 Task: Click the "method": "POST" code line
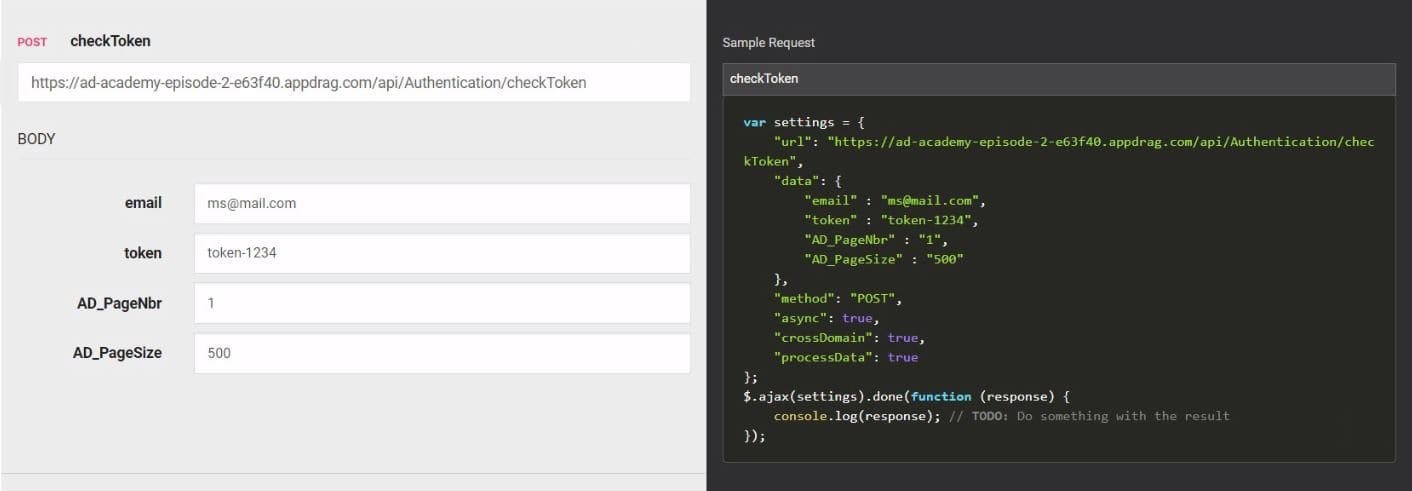[838, 299]
